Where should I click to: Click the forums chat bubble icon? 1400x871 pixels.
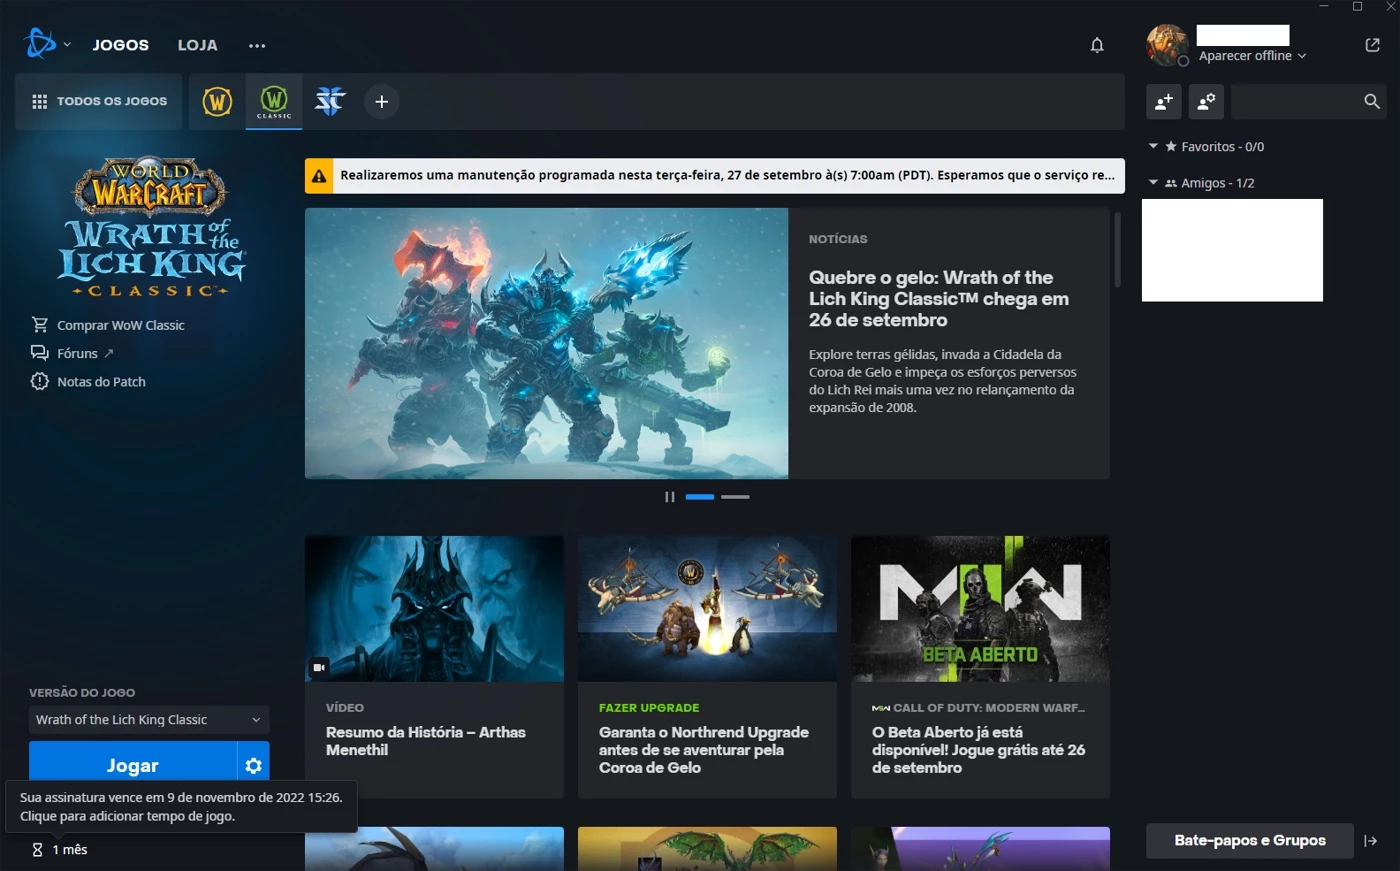(40, 353)
